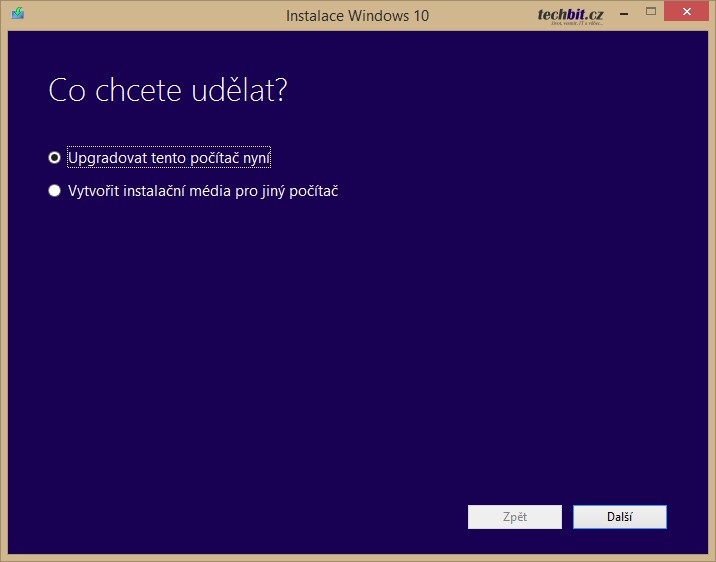Choose the radio circle for Vytvořit instalační média

[x=55, y=191]
